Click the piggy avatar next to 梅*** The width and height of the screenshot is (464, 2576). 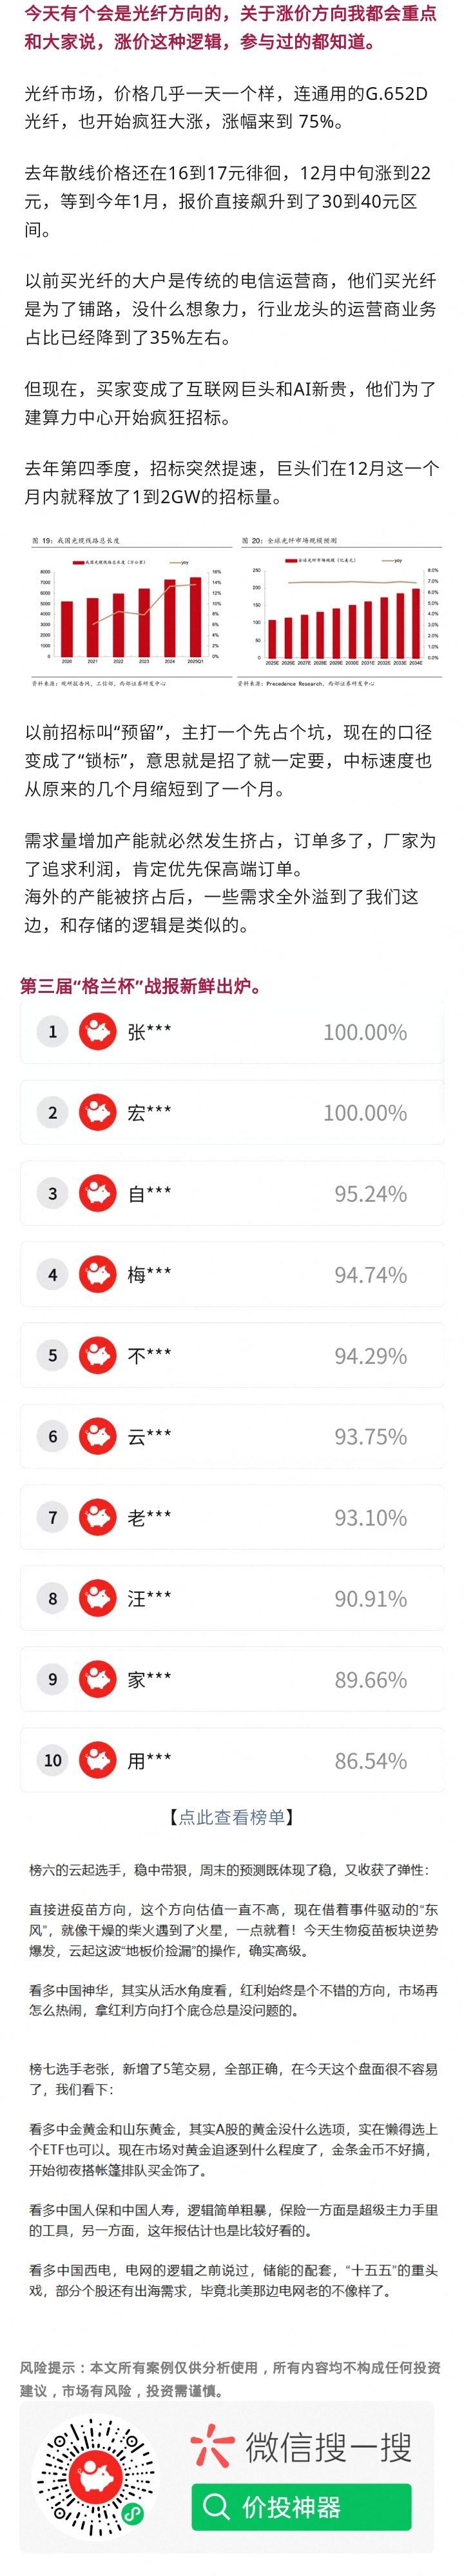98,1274
